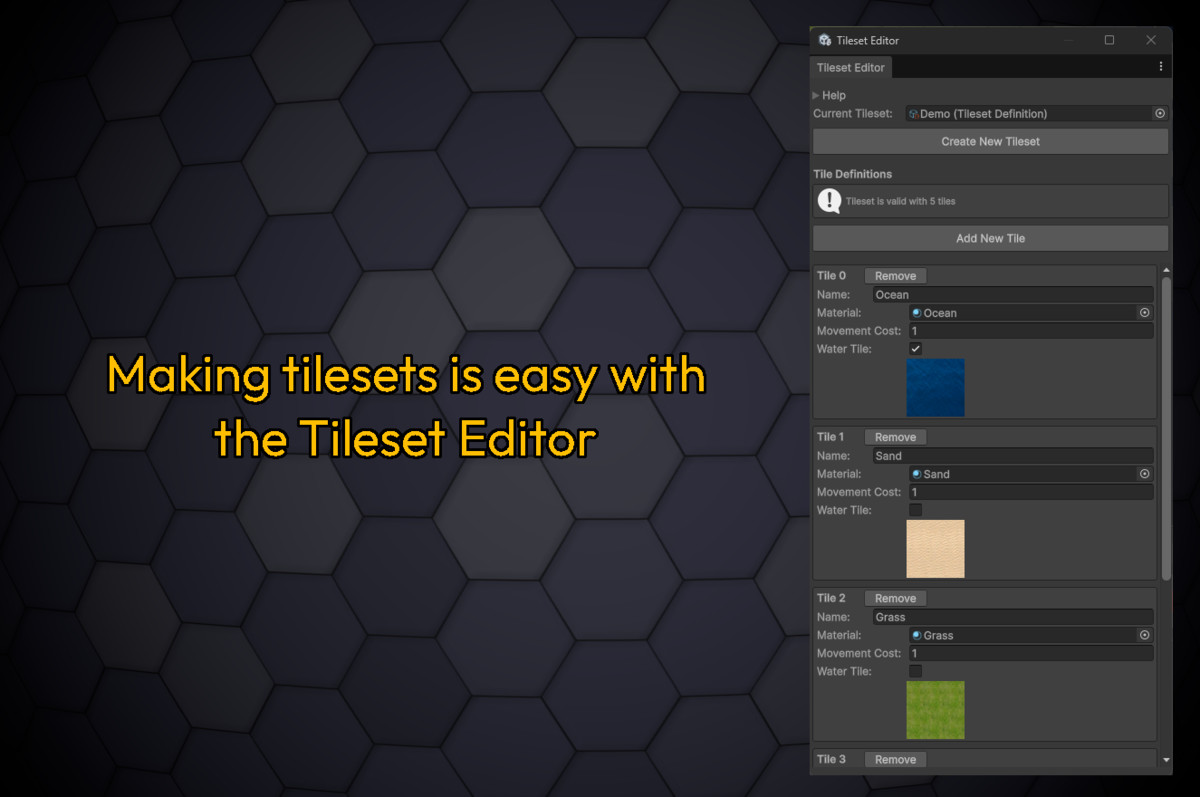Remove Tile 3
Screen dimensions: 1200x797
click(895, 759)
